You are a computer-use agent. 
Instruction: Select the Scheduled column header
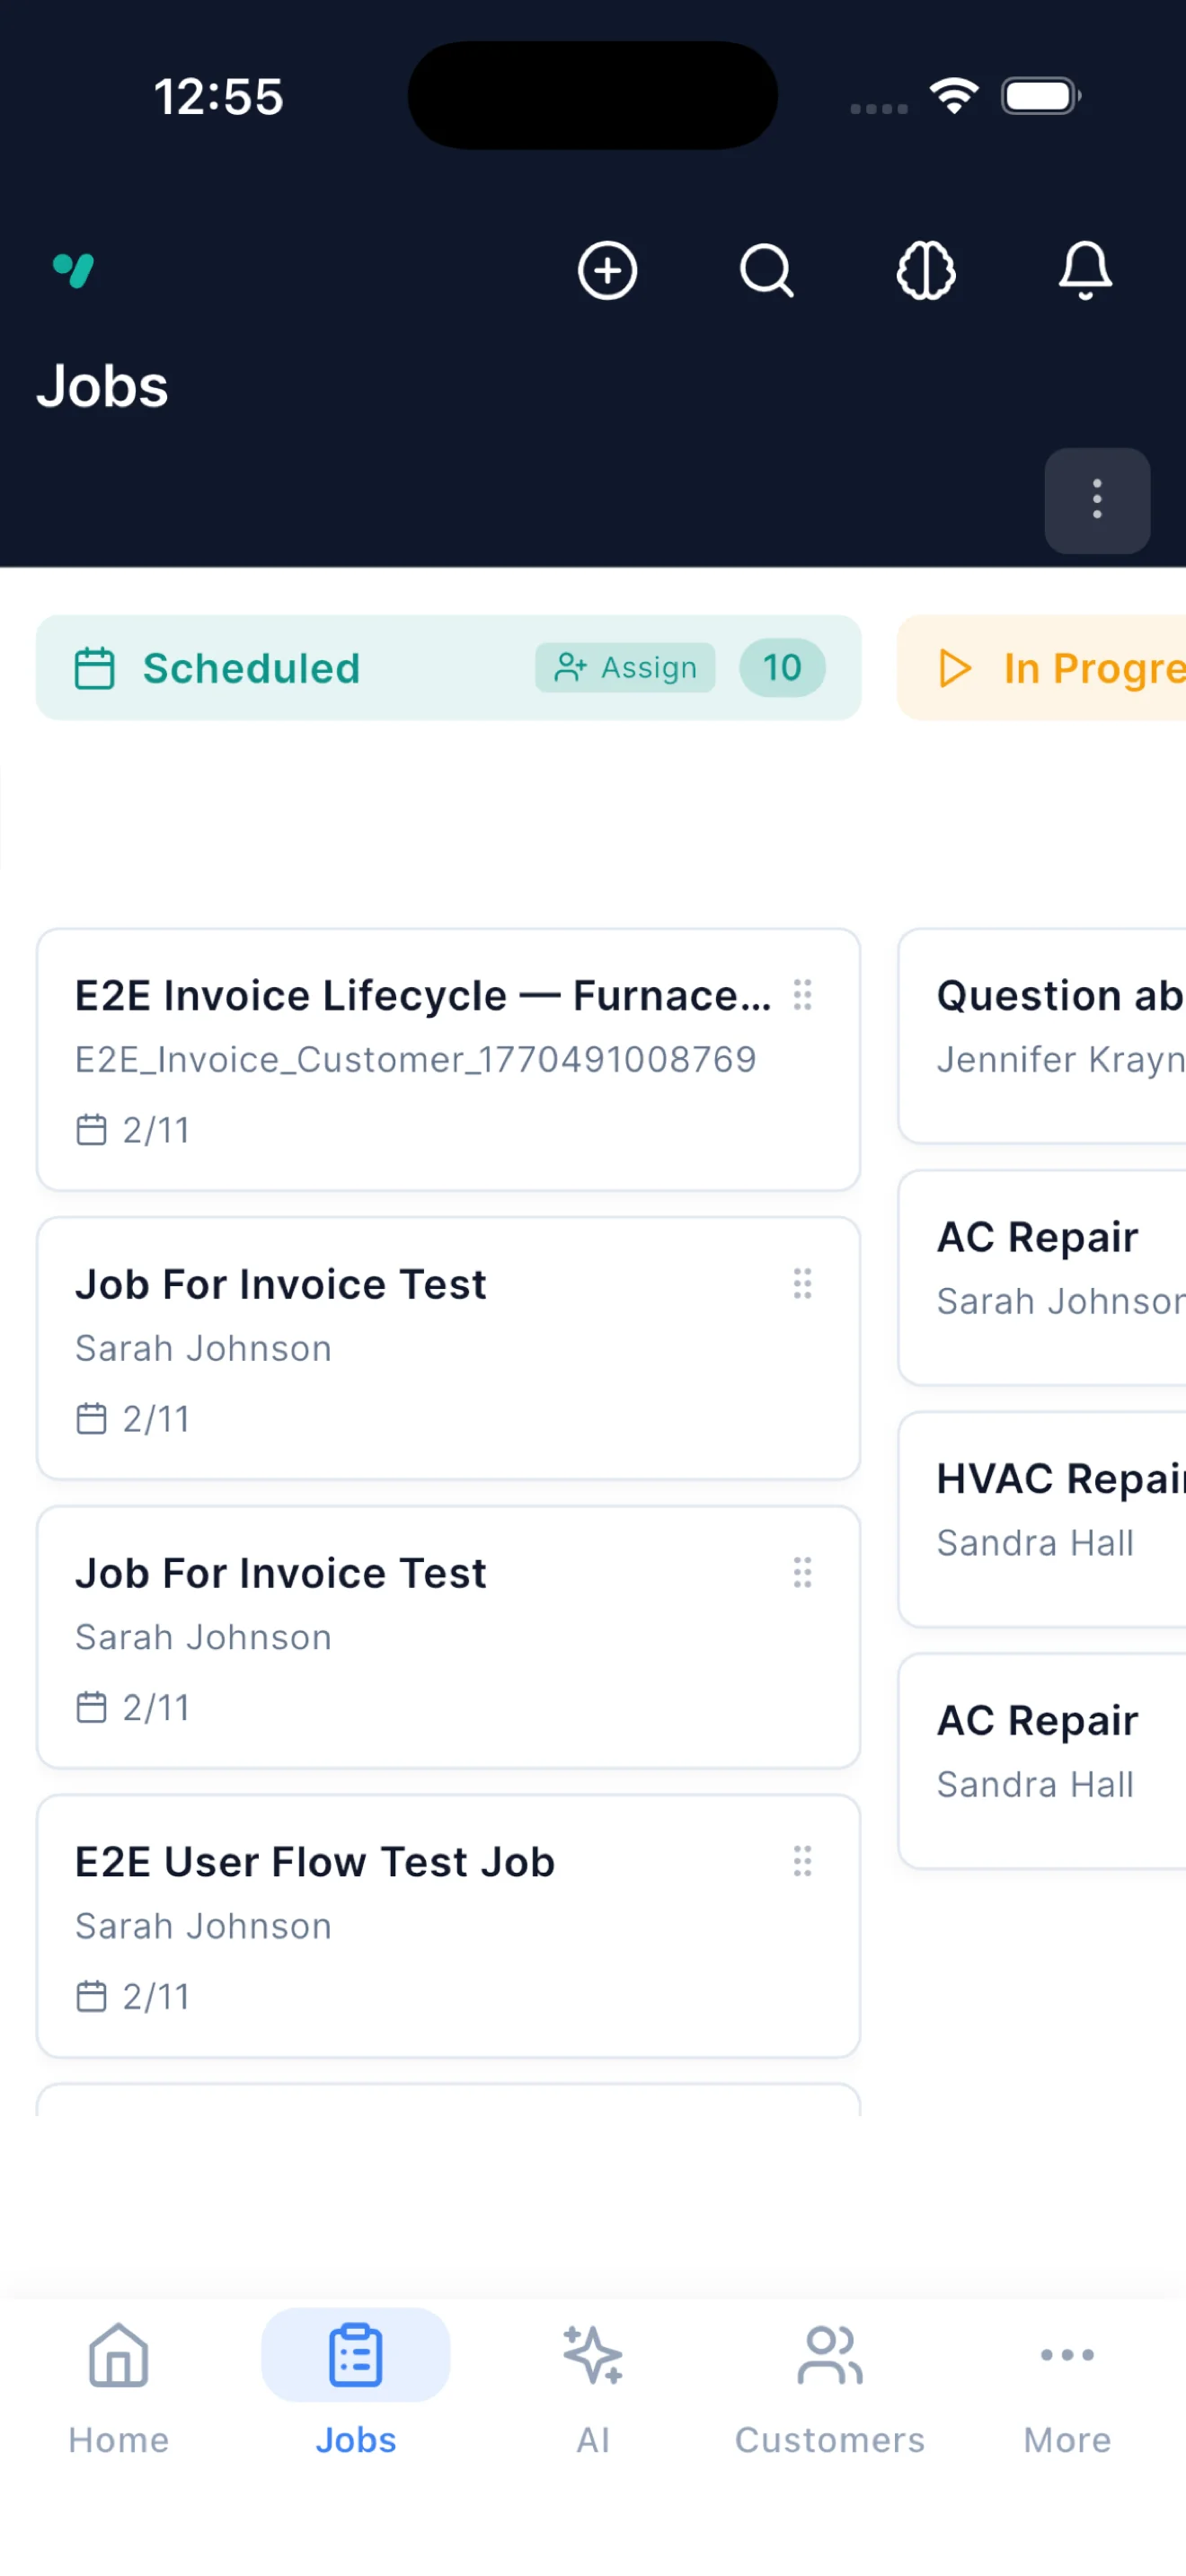[x=448, y=667]
